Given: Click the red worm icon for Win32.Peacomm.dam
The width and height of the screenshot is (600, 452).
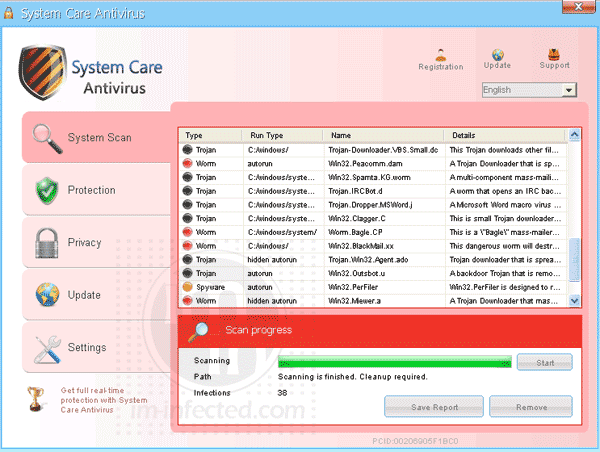Looking at the screenshot, I should [188, 163].
